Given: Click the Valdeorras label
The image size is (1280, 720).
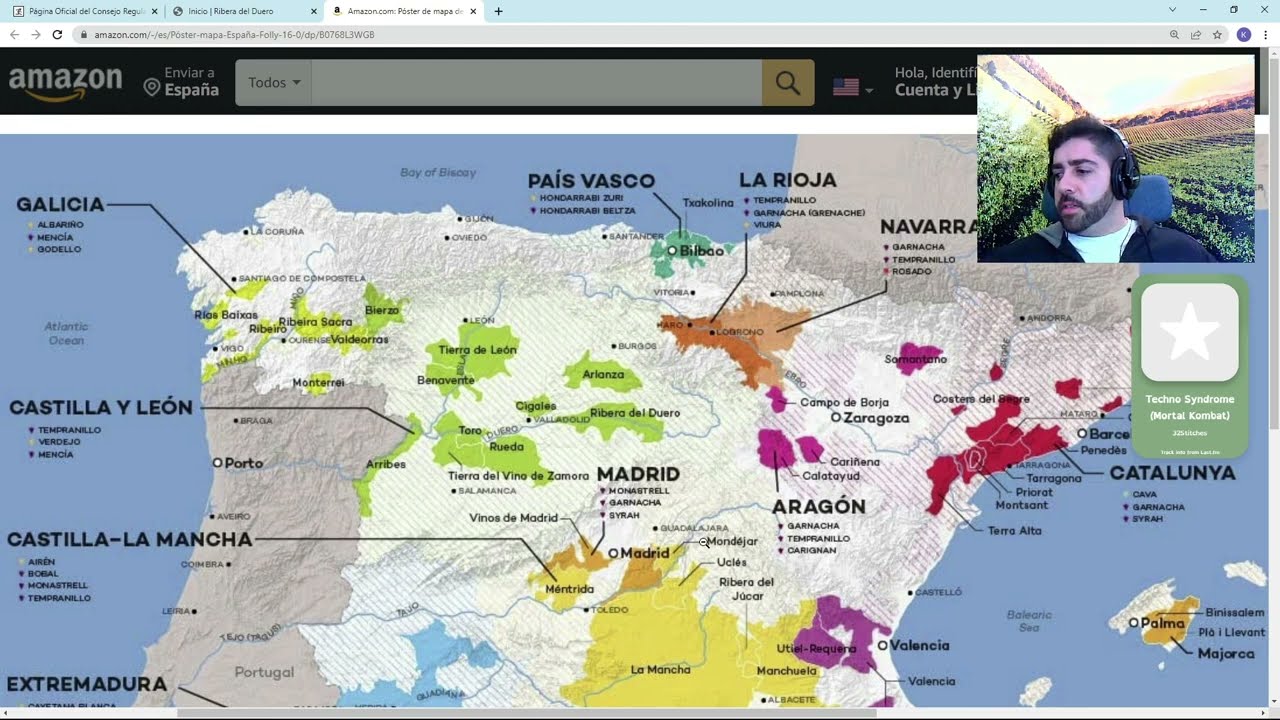Looking at the screenshot, I should (359, 339).
